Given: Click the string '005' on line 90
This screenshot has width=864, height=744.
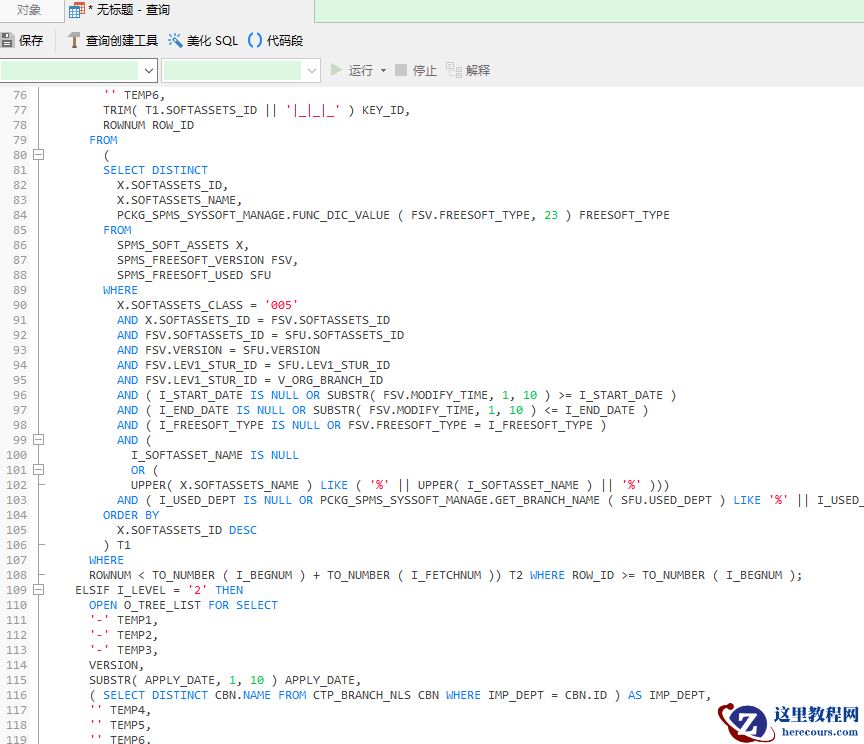Looking at the screenshot, I should pos(281,305).
